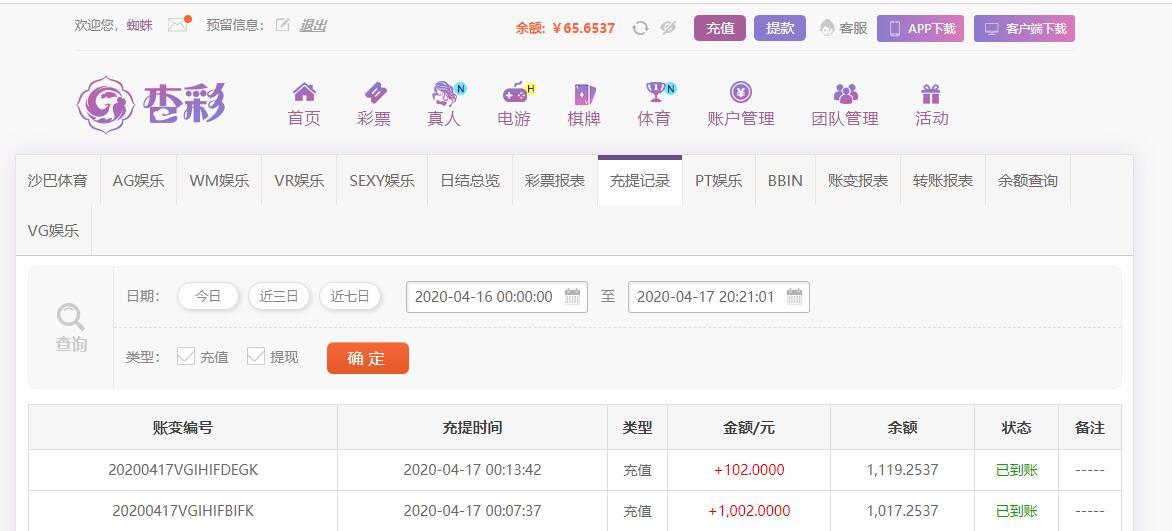Go to 首页 home

(303, 104)
